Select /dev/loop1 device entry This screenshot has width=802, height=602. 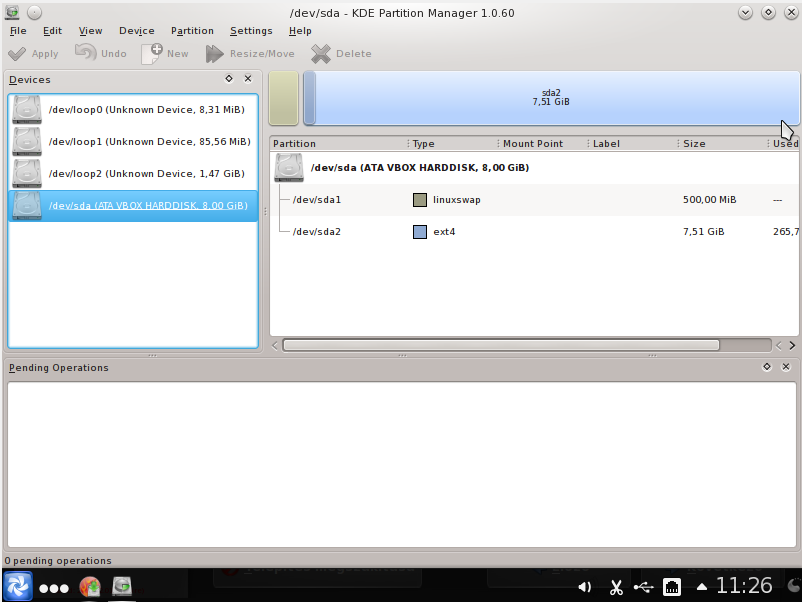click(x=133, y=142)
